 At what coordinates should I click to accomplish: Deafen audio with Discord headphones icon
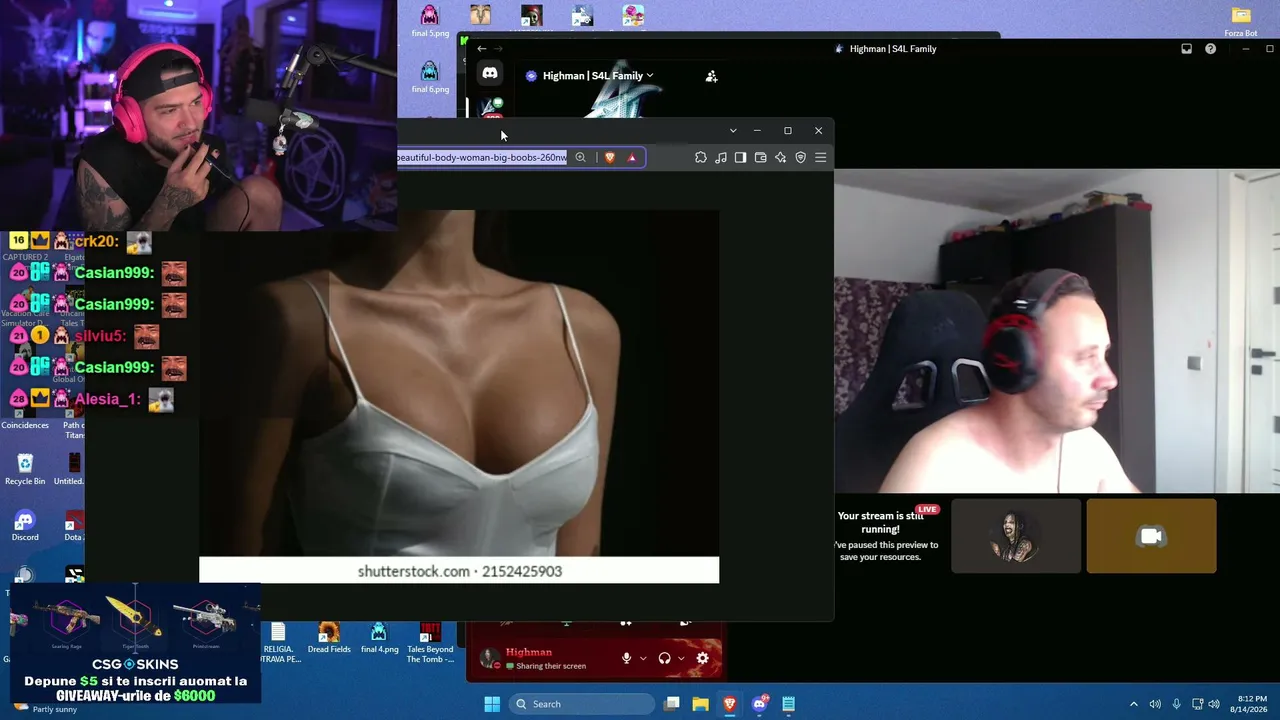(665, 658)
